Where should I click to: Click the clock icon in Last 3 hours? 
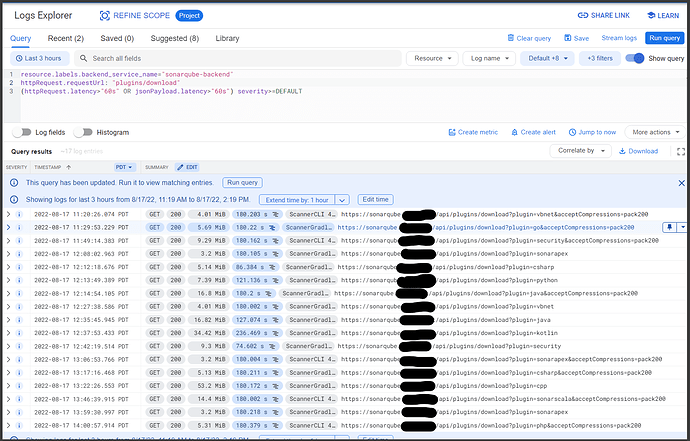(19, 58)
